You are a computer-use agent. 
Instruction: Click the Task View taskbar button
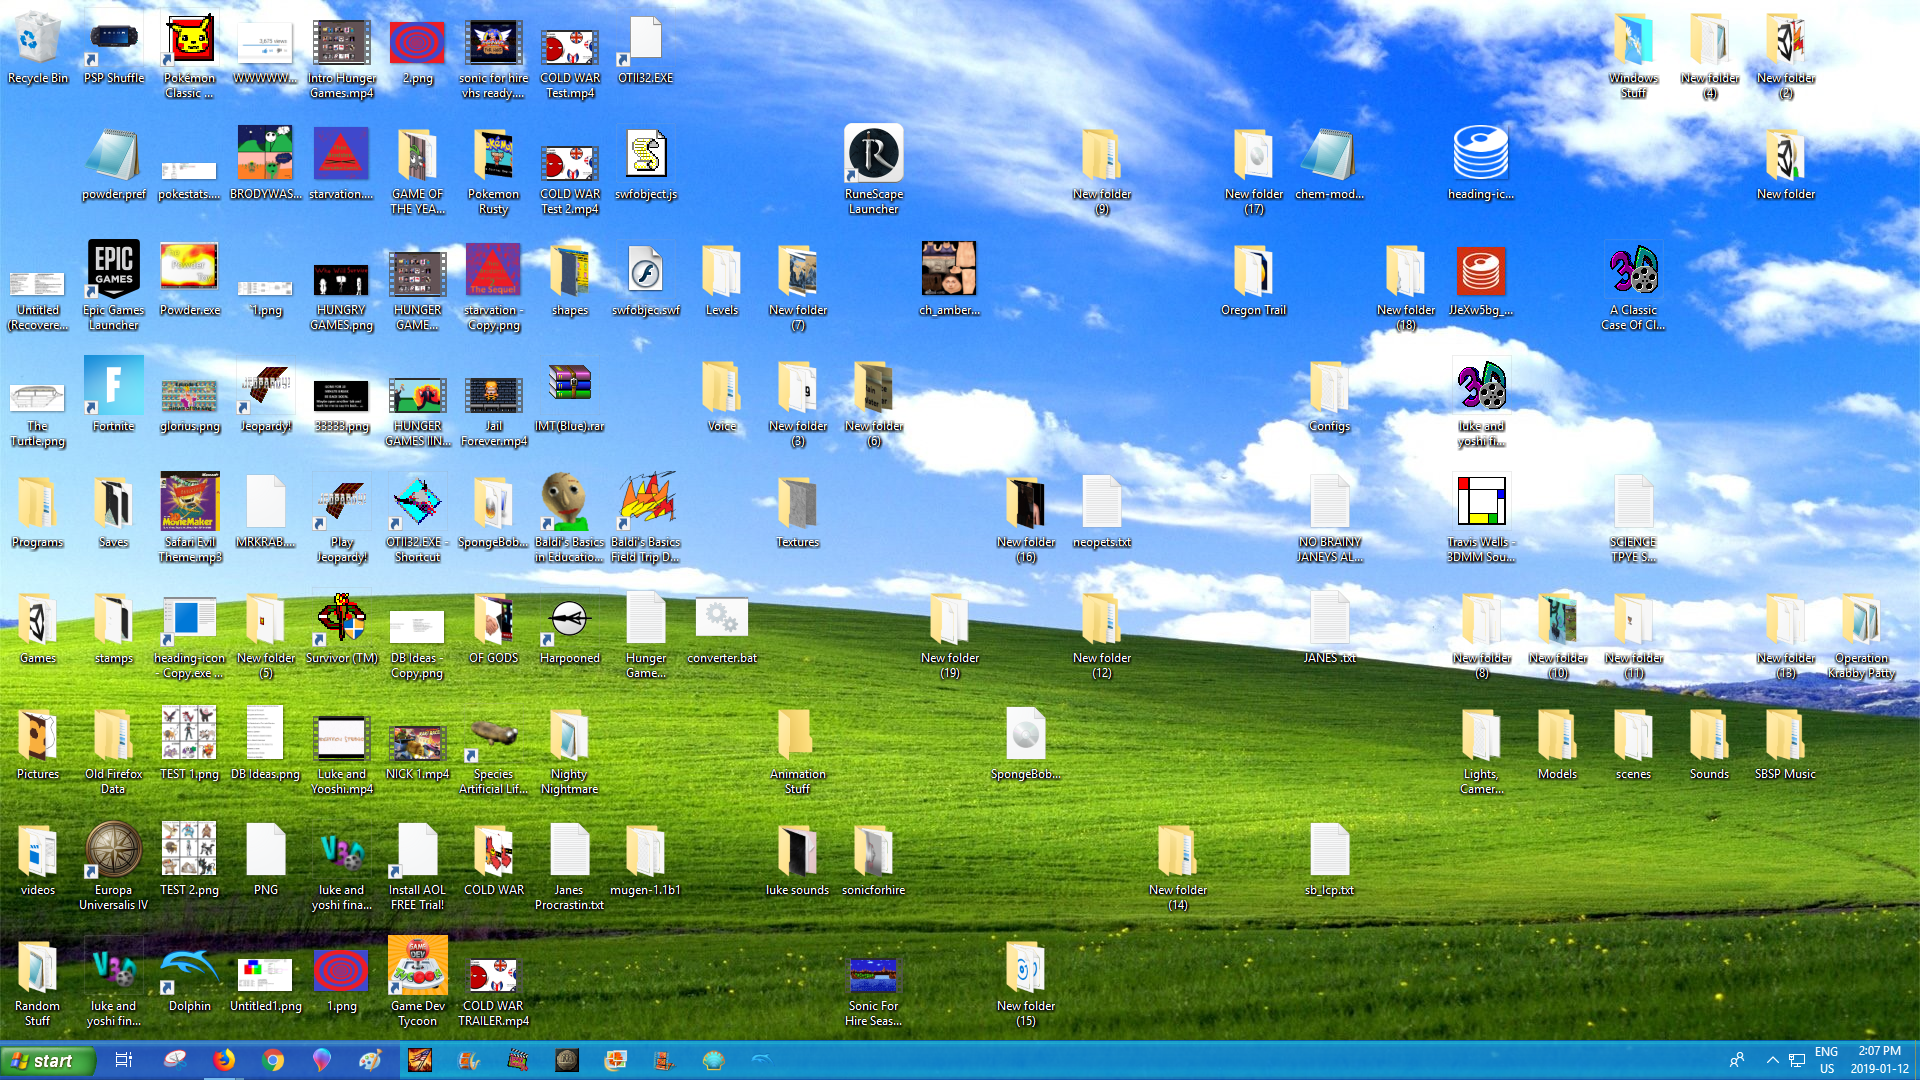coord(124,1060)
